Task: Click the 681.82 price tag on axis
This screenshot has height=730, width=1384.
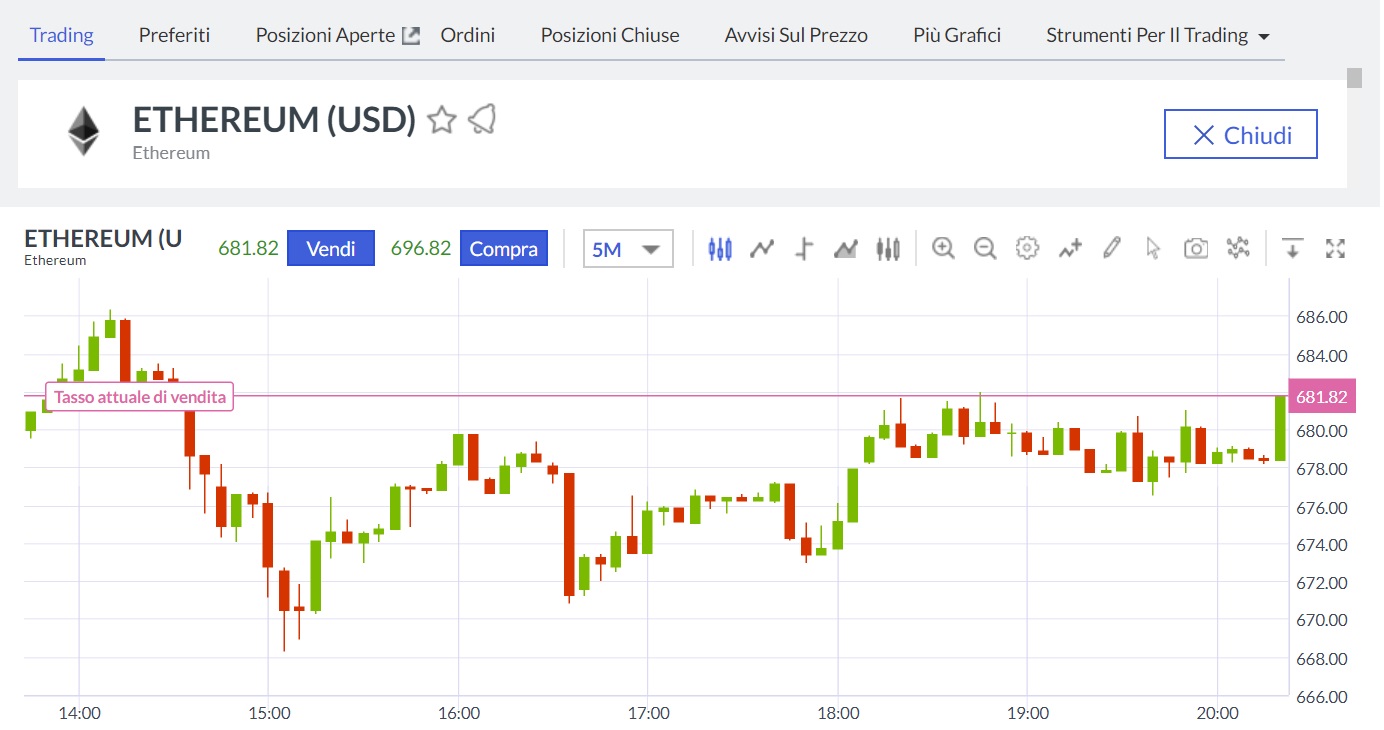Action: (1321, 397)
